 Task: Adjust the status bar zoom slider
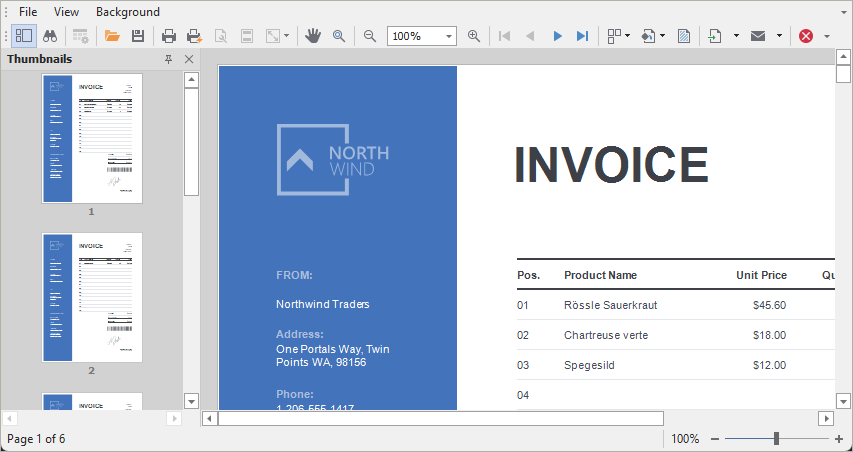click(x=776, y=438)
